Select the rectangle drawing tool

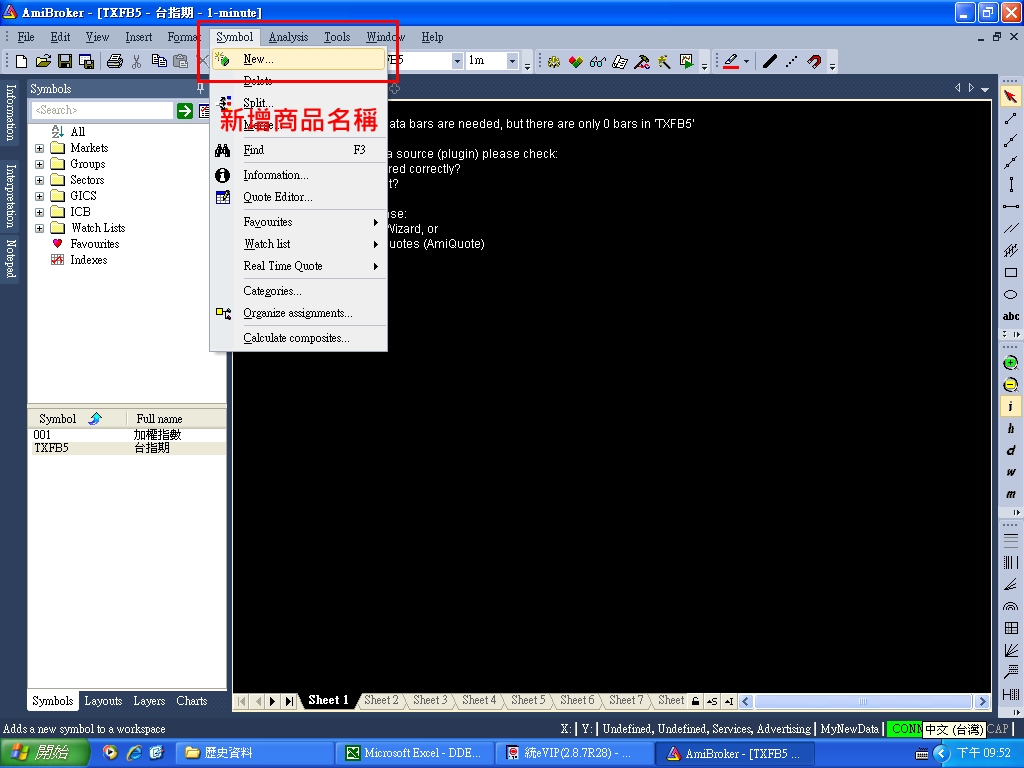click(1010, 272)
